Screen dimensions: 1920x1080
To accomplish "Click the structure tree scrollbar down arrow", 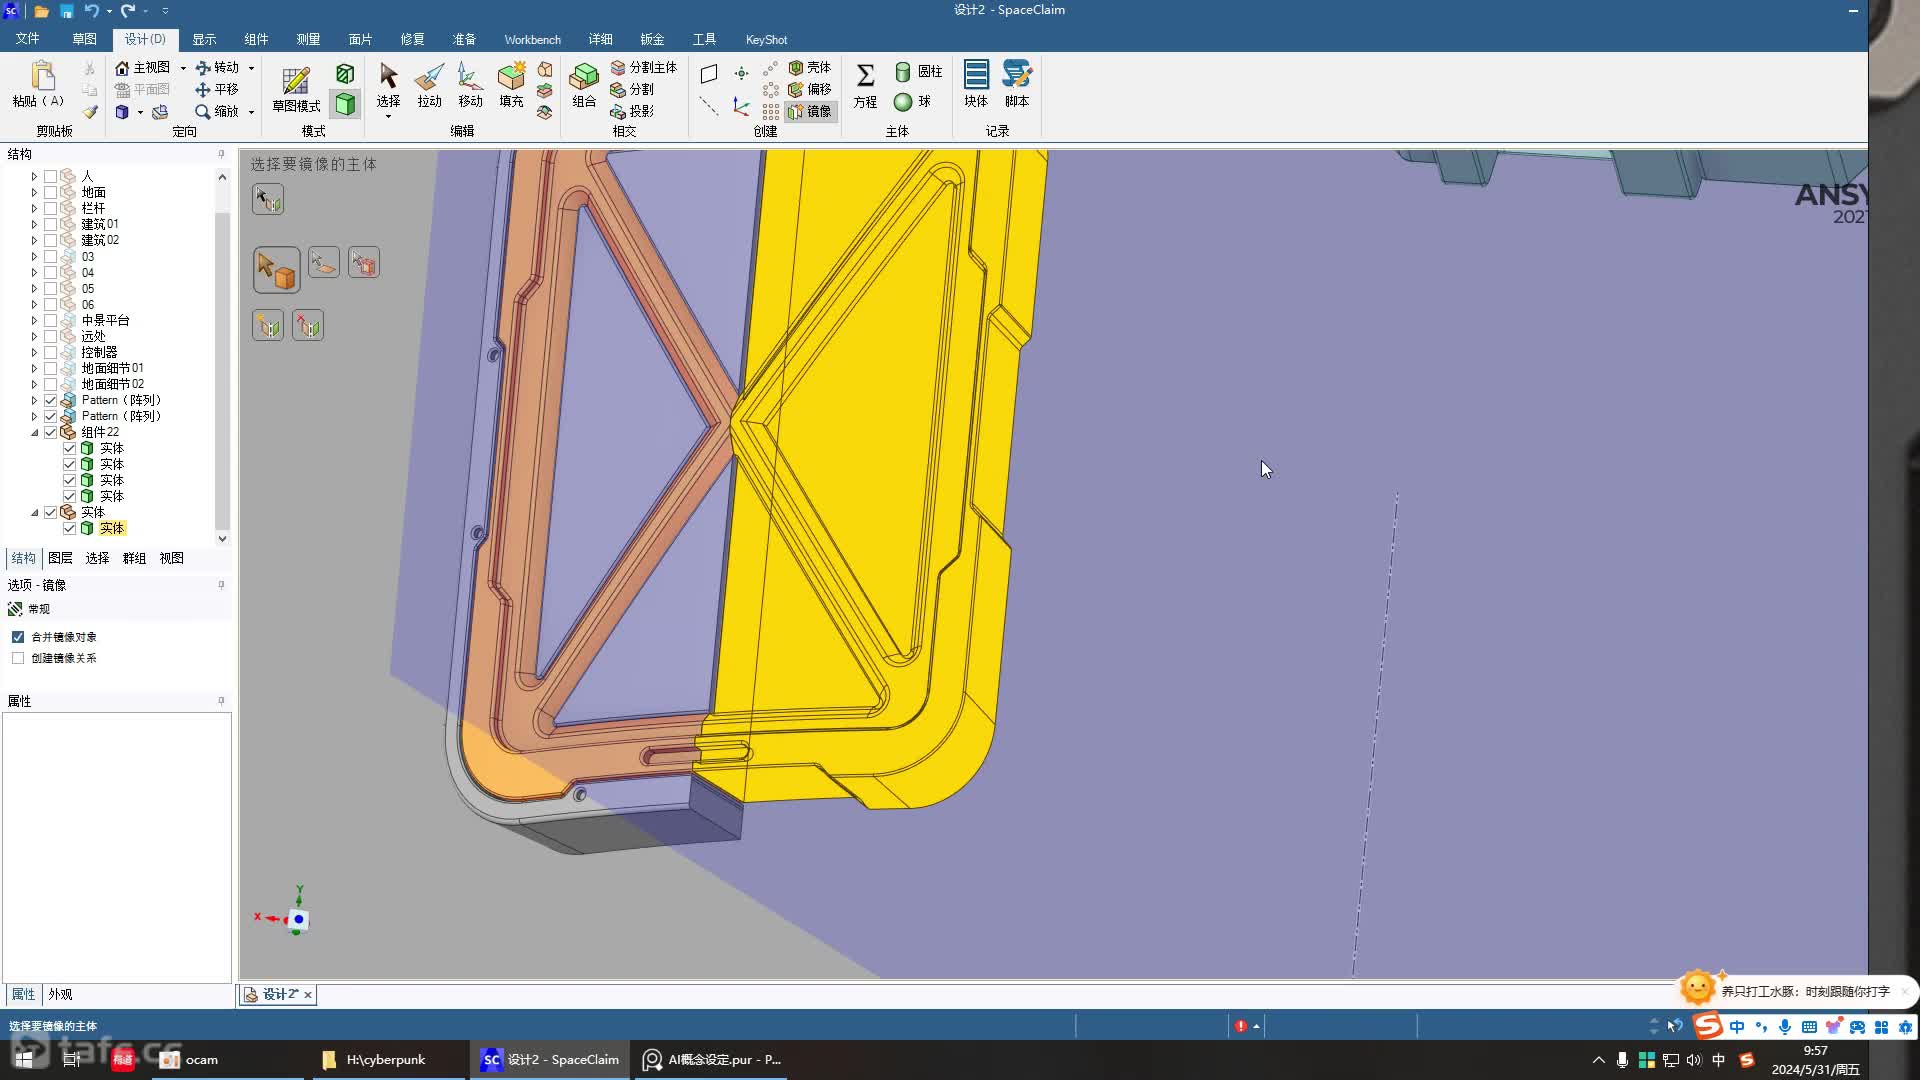I will 222,538.
